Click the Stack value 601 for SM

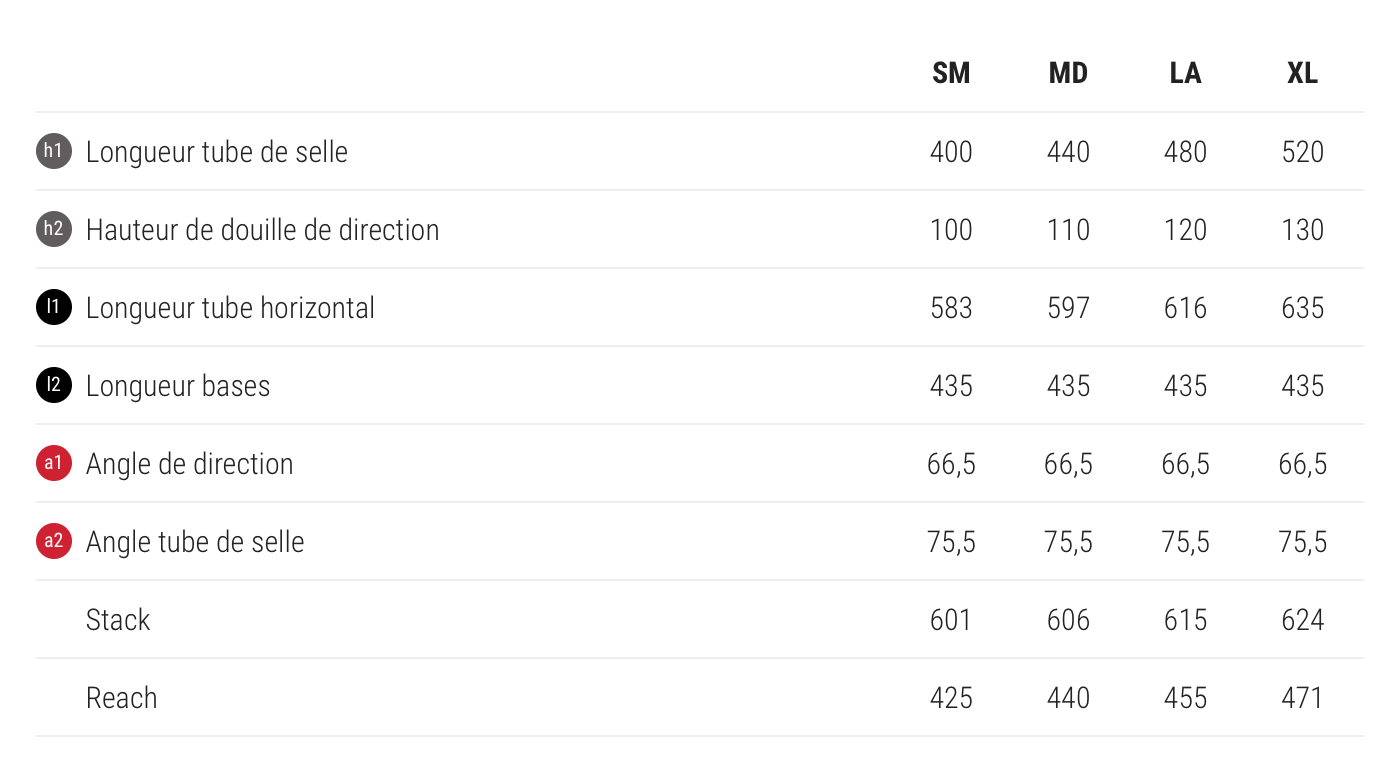click(951, 620)
